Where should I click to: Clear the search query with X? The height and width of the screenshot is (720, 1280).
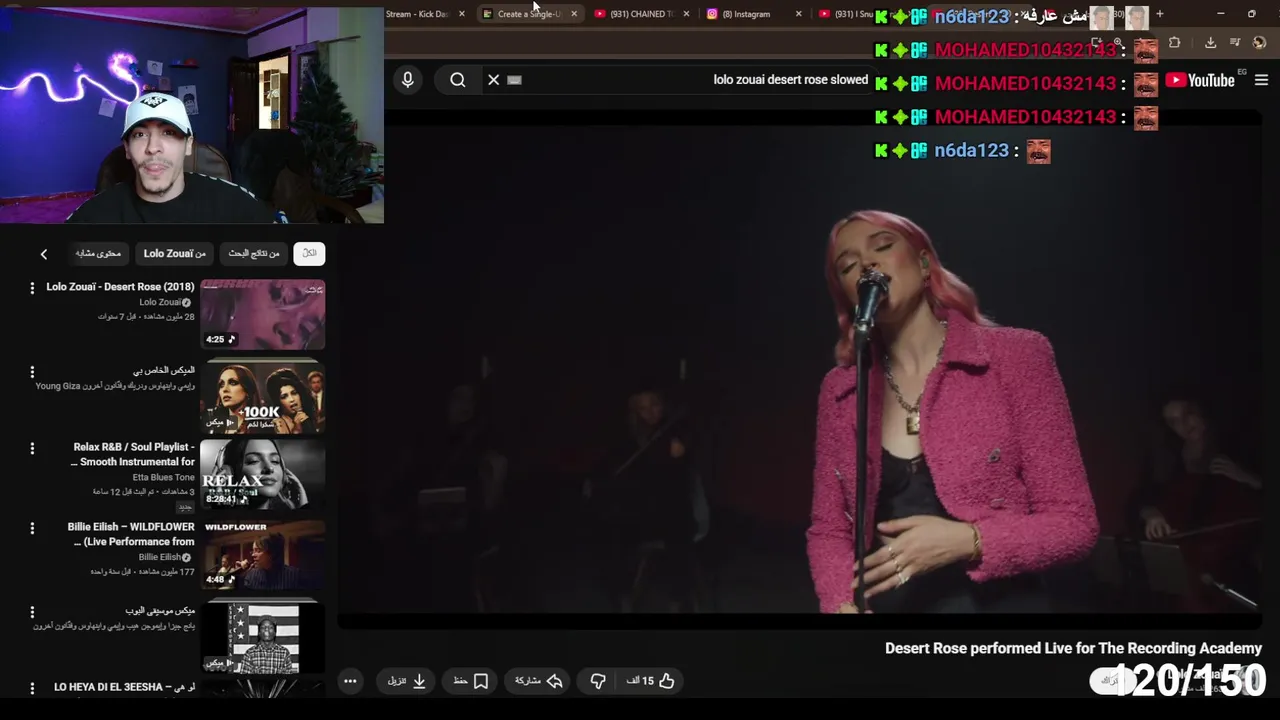(493, 80)
